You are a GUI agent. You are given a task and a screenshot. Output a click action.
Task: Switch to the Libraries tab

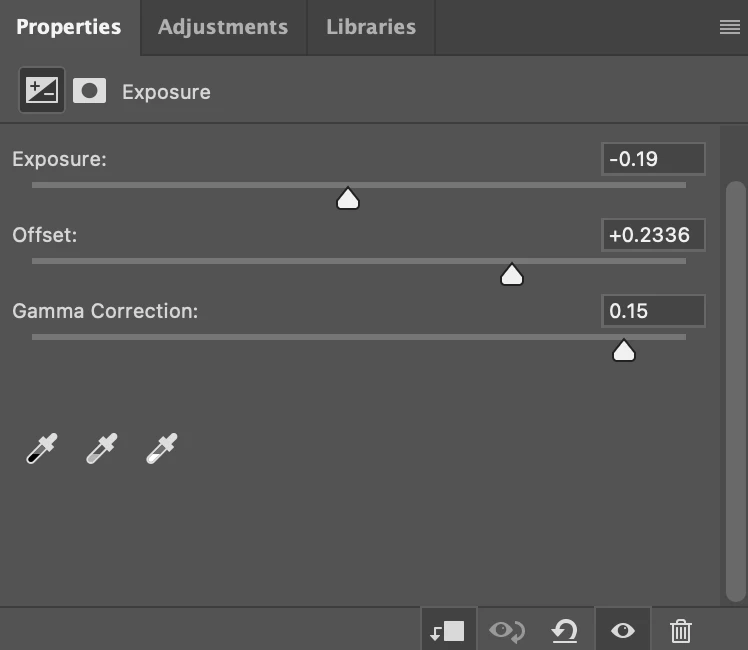[371, 27]
